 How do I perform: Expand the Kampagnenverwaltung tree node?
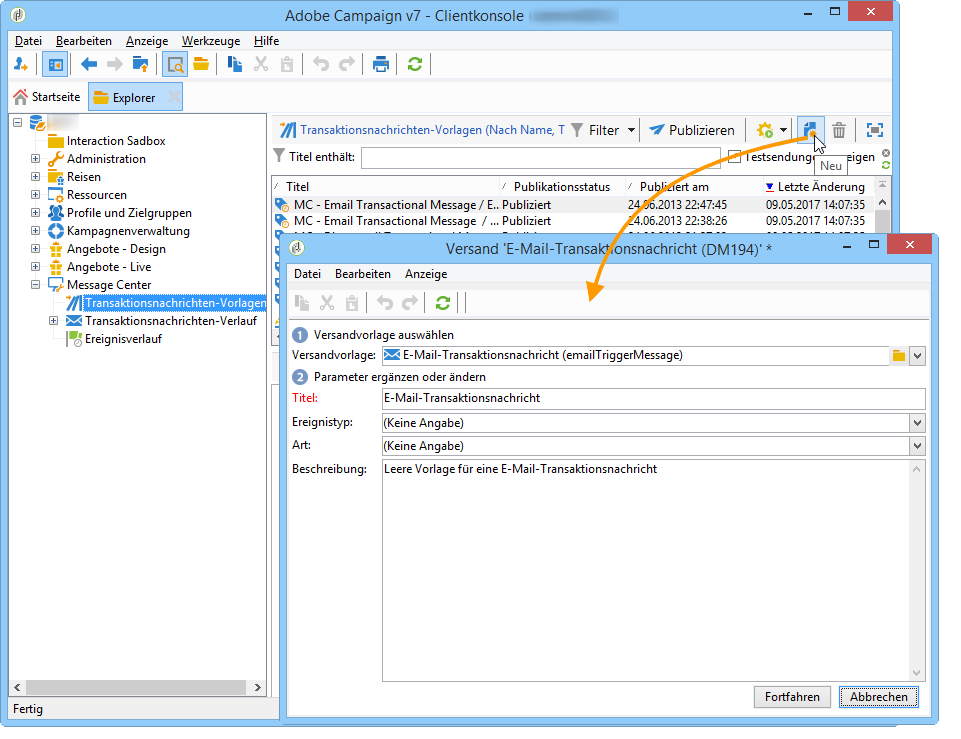coord(36,231)
